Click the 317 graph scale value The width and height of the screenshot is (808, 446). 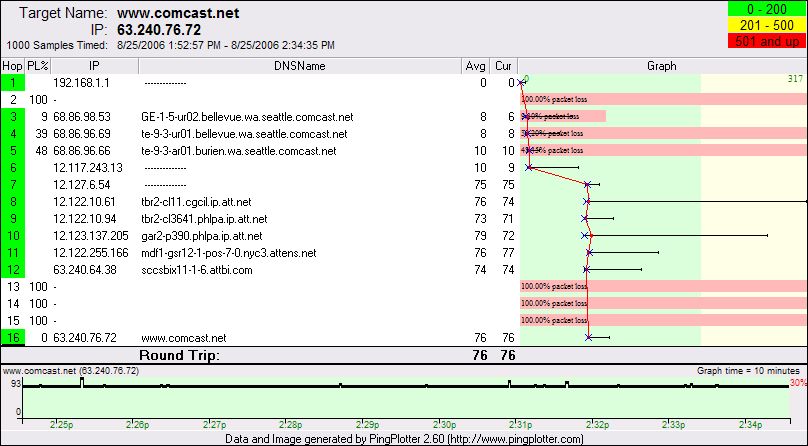[796, 79]
